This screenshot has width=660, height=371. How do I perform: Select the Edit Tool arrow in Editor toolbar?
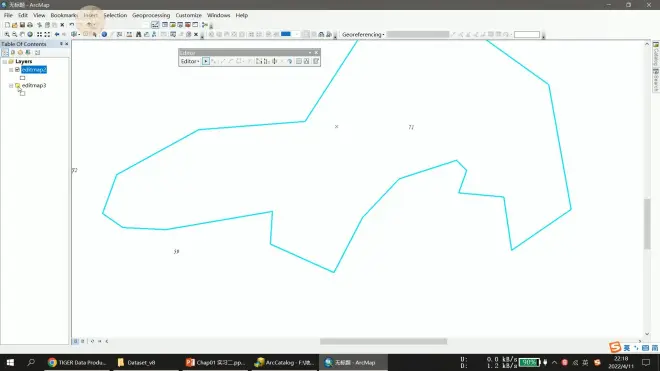tap(206, 61)
